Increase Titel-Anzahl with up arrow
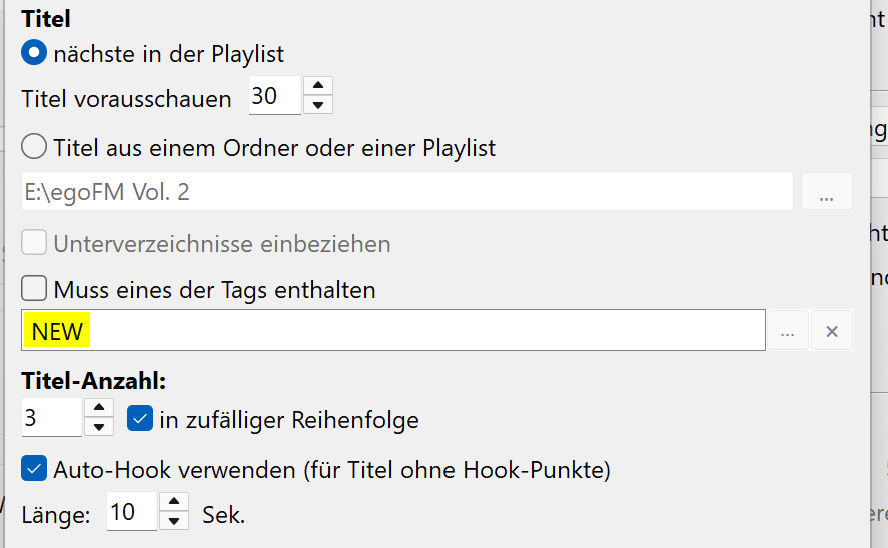The image size is (888, 548). click(99, 408)
